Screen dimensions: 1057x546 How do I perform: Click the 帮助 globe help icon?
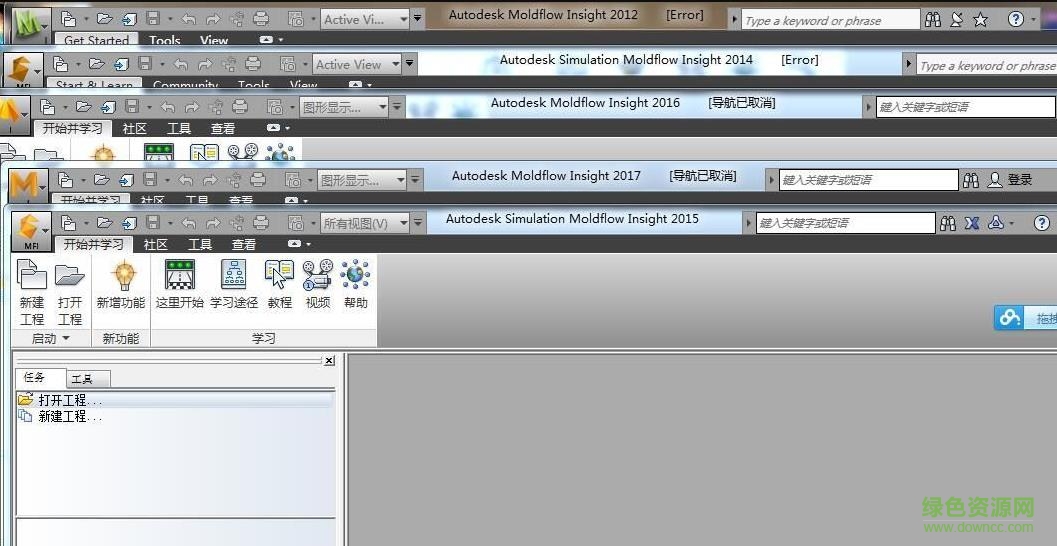[x=355, y=274]
